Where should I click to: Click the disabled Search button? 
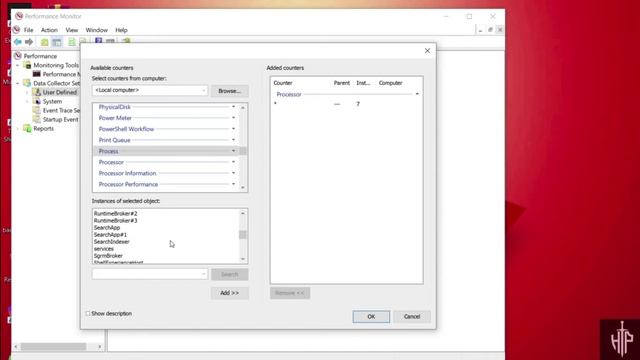229,274
